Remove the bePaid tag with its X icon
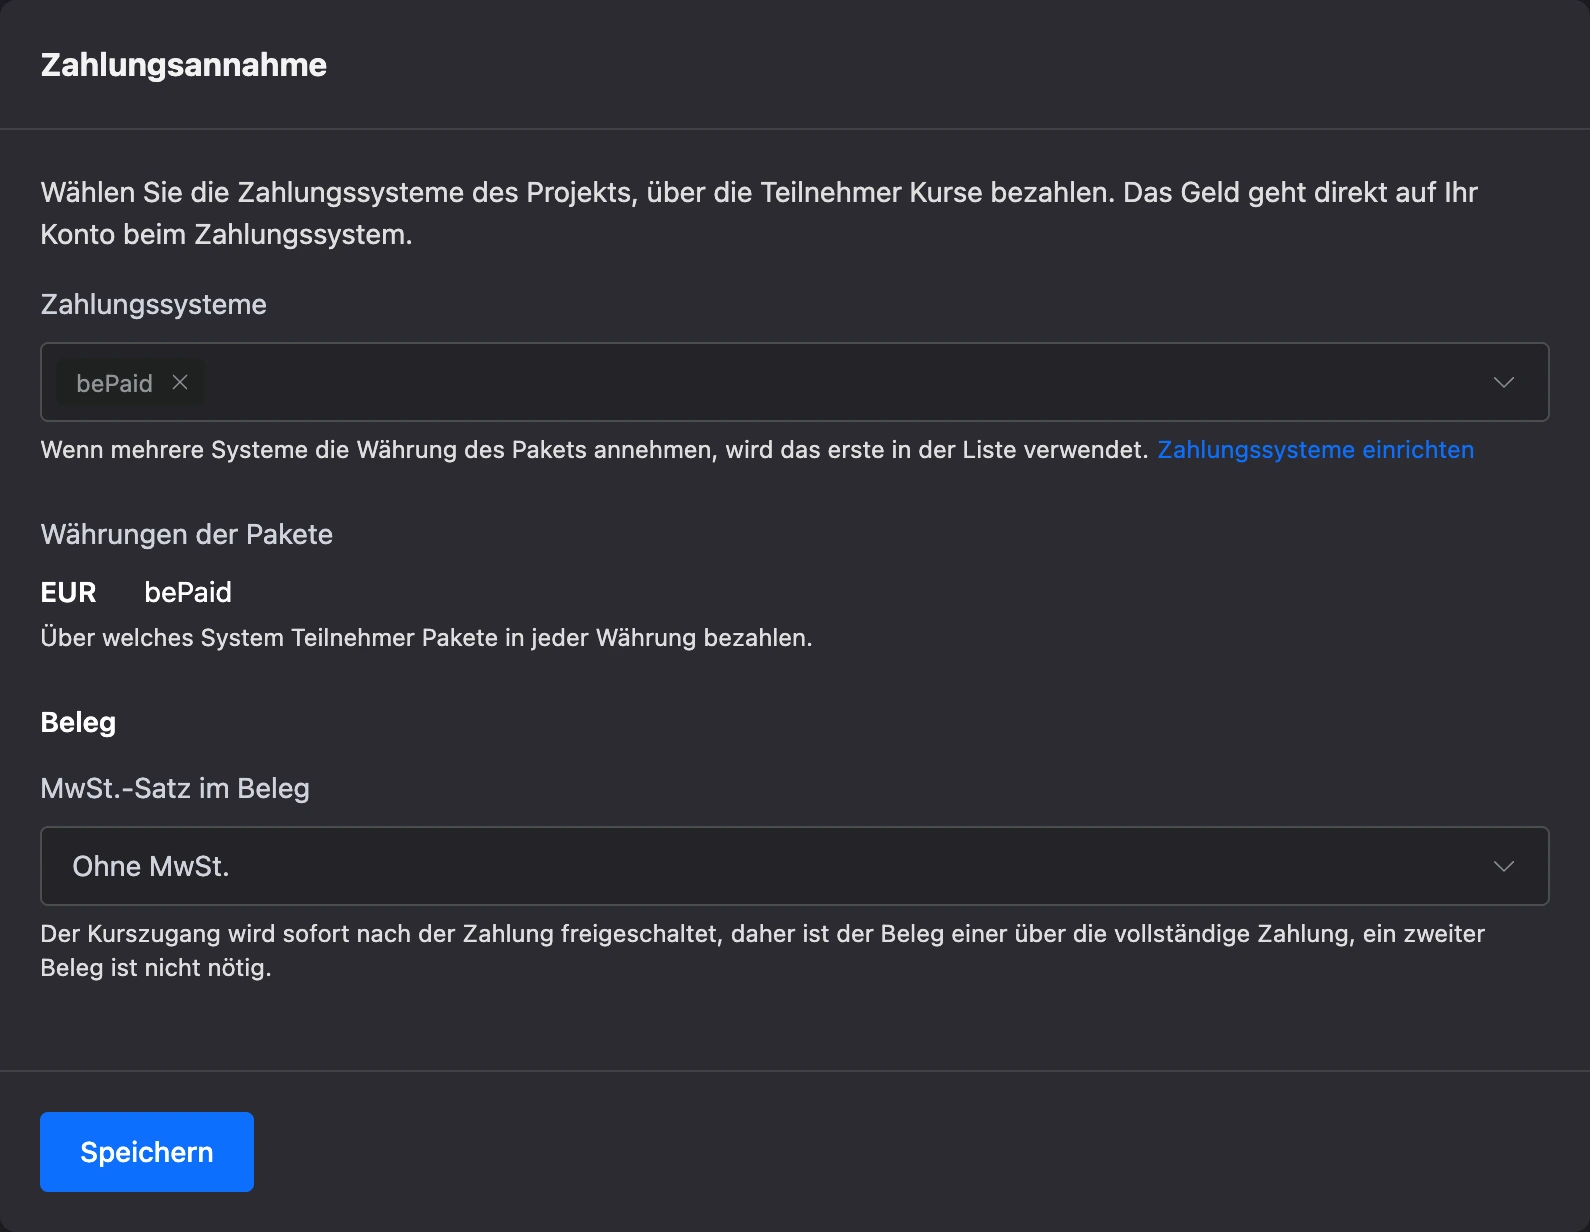Screen dimensions: 1590x1232 coord(180,382)
